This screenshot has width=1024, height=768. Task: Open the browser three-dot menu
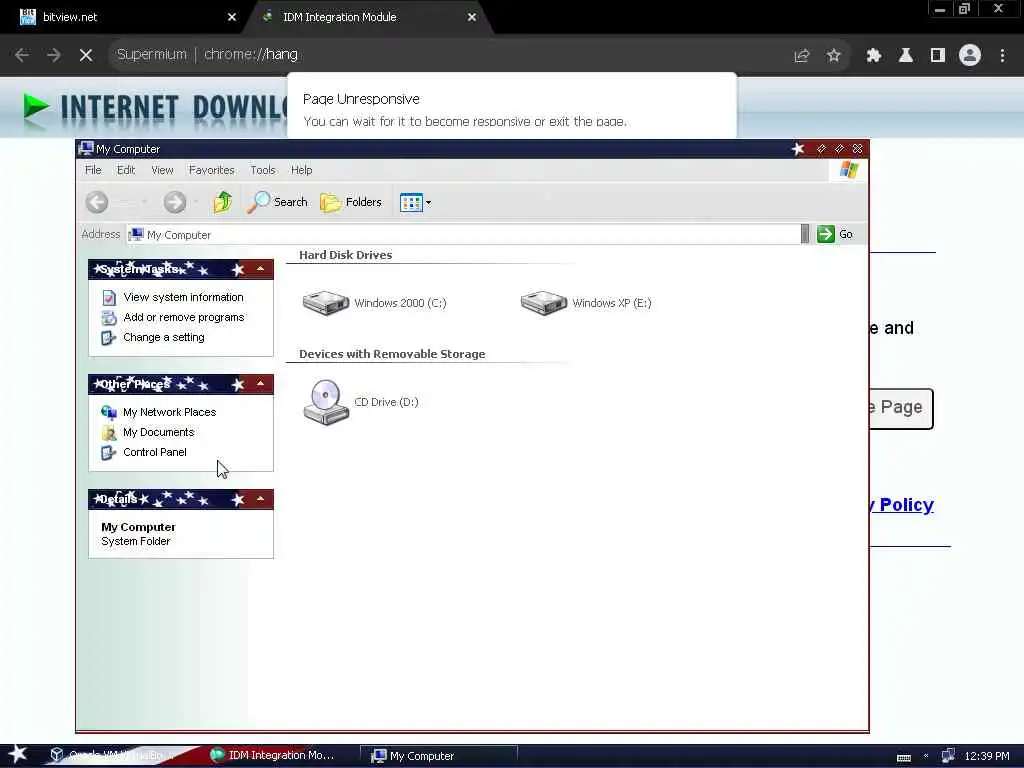click(x=1002, y=56)
